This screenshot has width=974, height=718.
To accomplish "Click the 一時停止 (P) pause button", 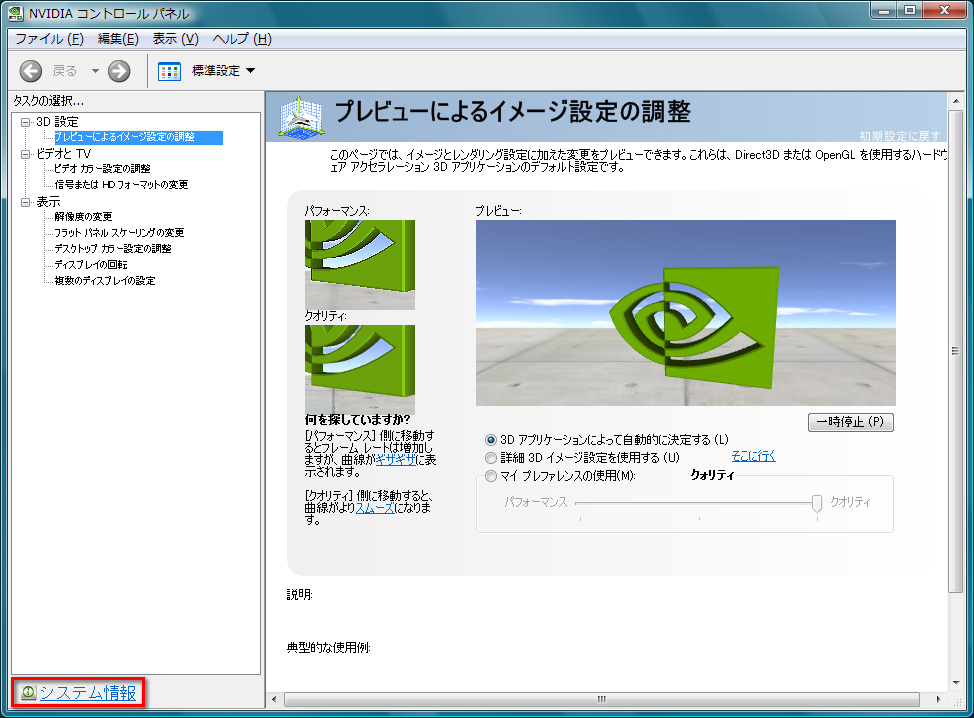I will click(850, 422).
